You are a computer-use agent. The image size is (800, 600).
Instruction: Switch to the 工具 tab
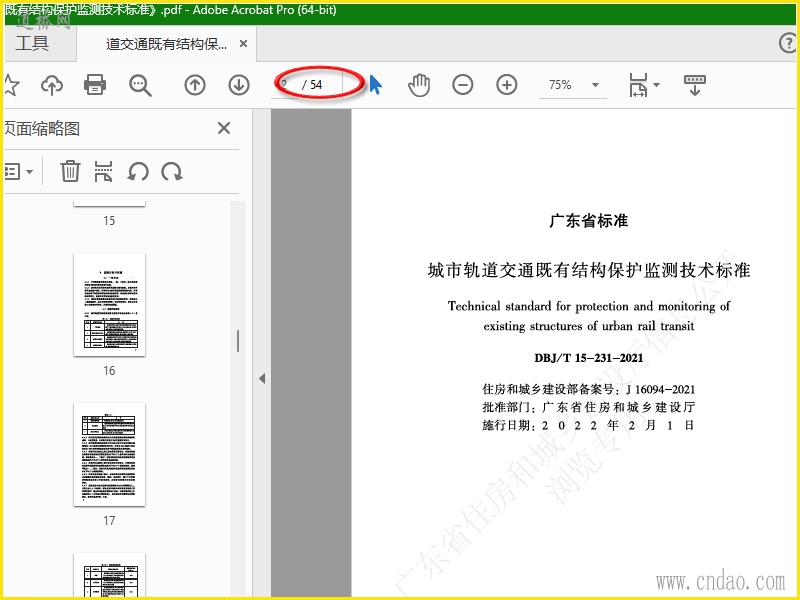(32, 43)
